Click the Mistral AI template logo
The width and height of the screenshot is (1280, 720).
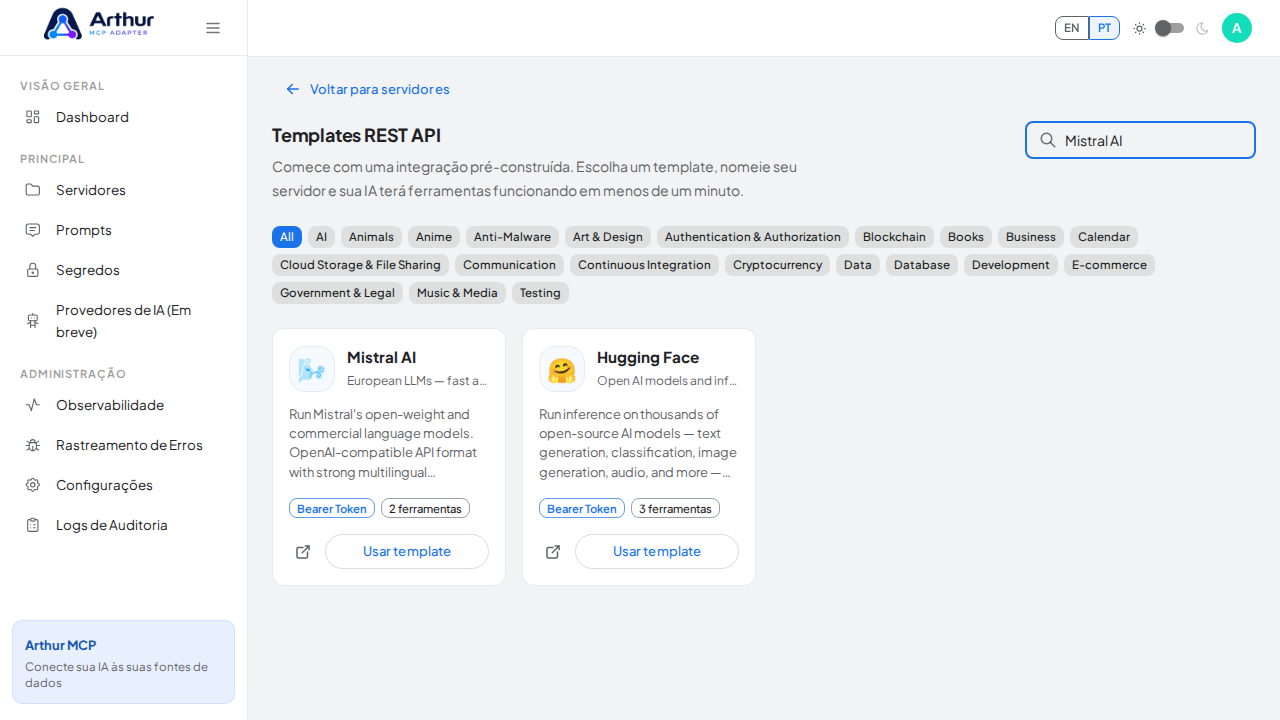[x=312, y=369]
